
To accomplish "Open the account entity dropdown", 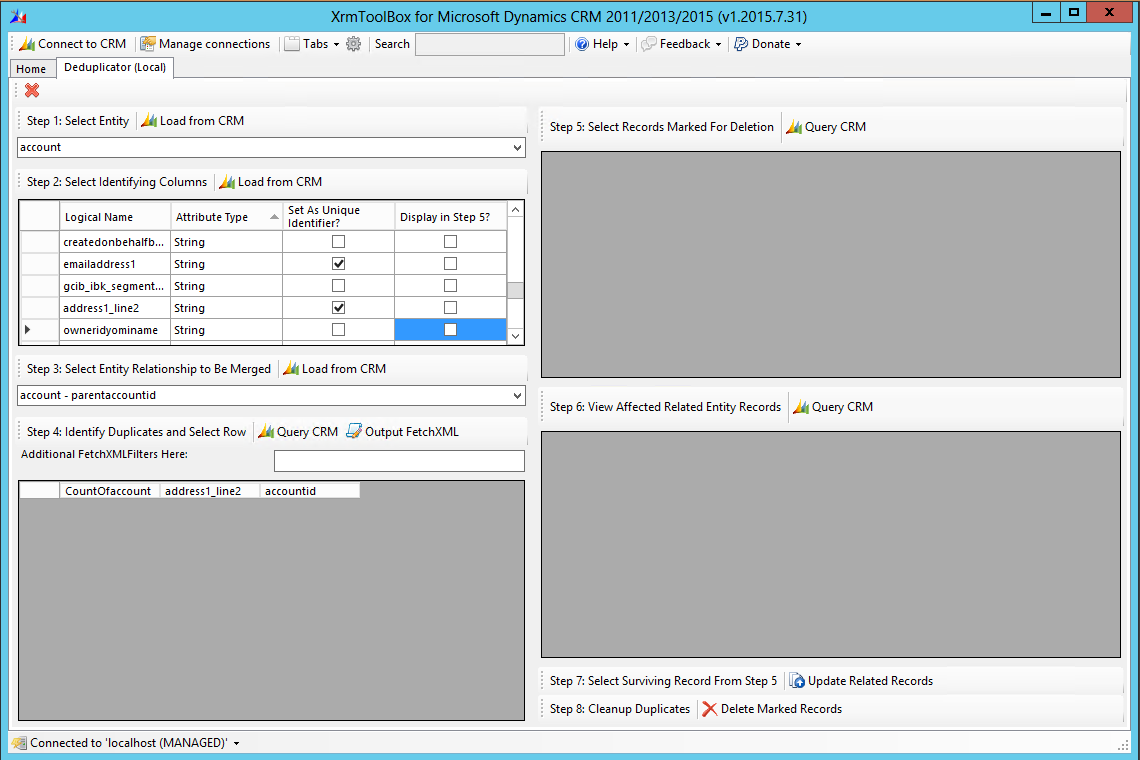I will tap(517, 148).
